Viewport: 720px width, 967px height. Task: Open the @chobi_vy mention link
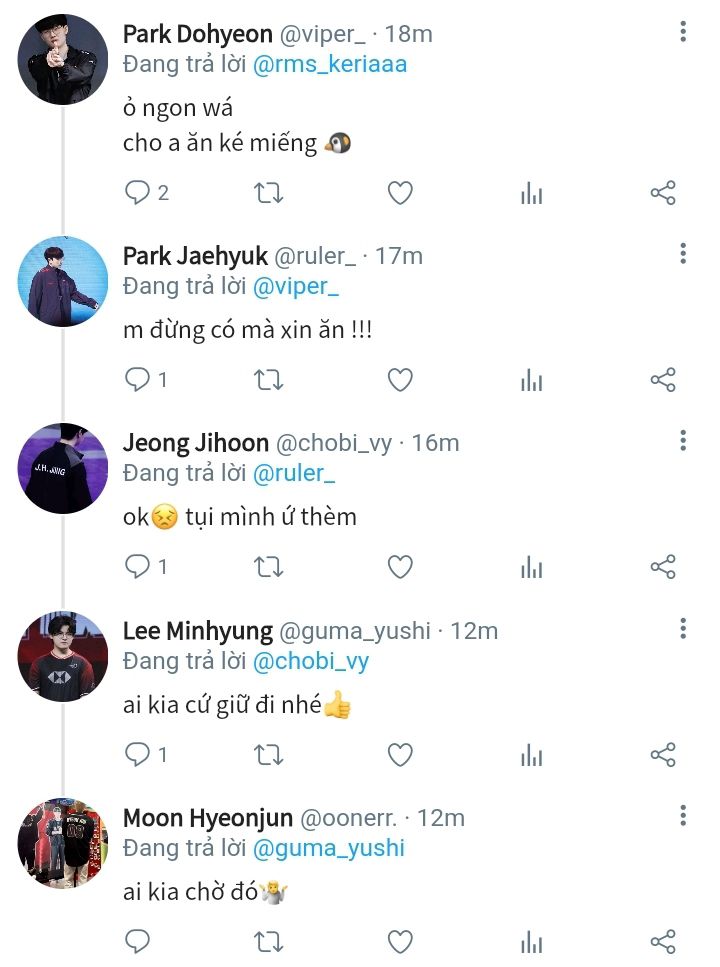click(311, 661)
